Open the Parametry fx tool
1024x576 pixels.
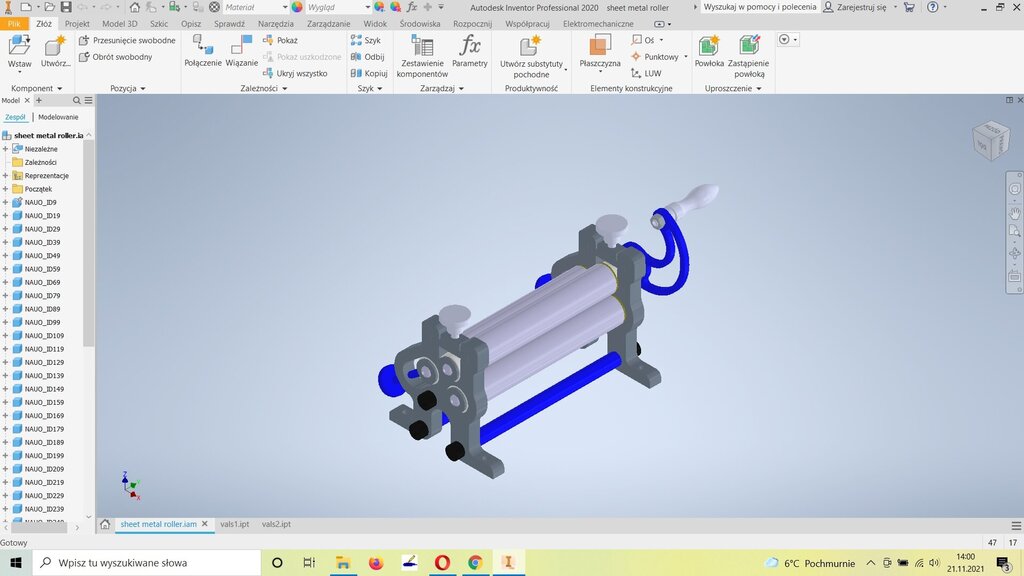[469, 46]
